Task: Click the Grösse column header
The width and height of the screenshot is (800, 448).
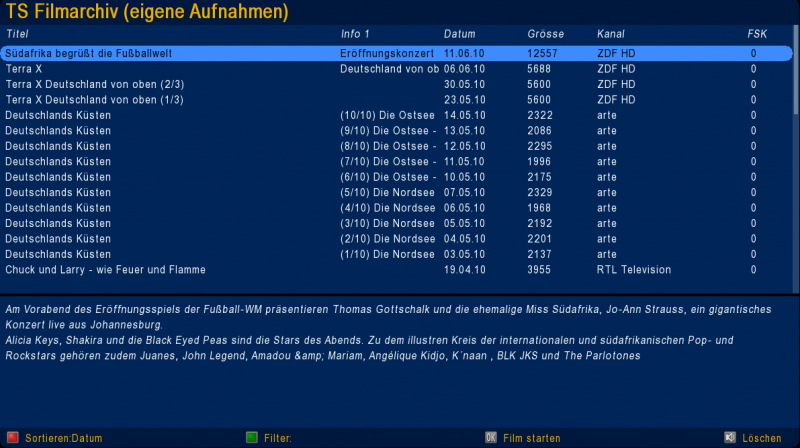Action: (x=545, y=34)
